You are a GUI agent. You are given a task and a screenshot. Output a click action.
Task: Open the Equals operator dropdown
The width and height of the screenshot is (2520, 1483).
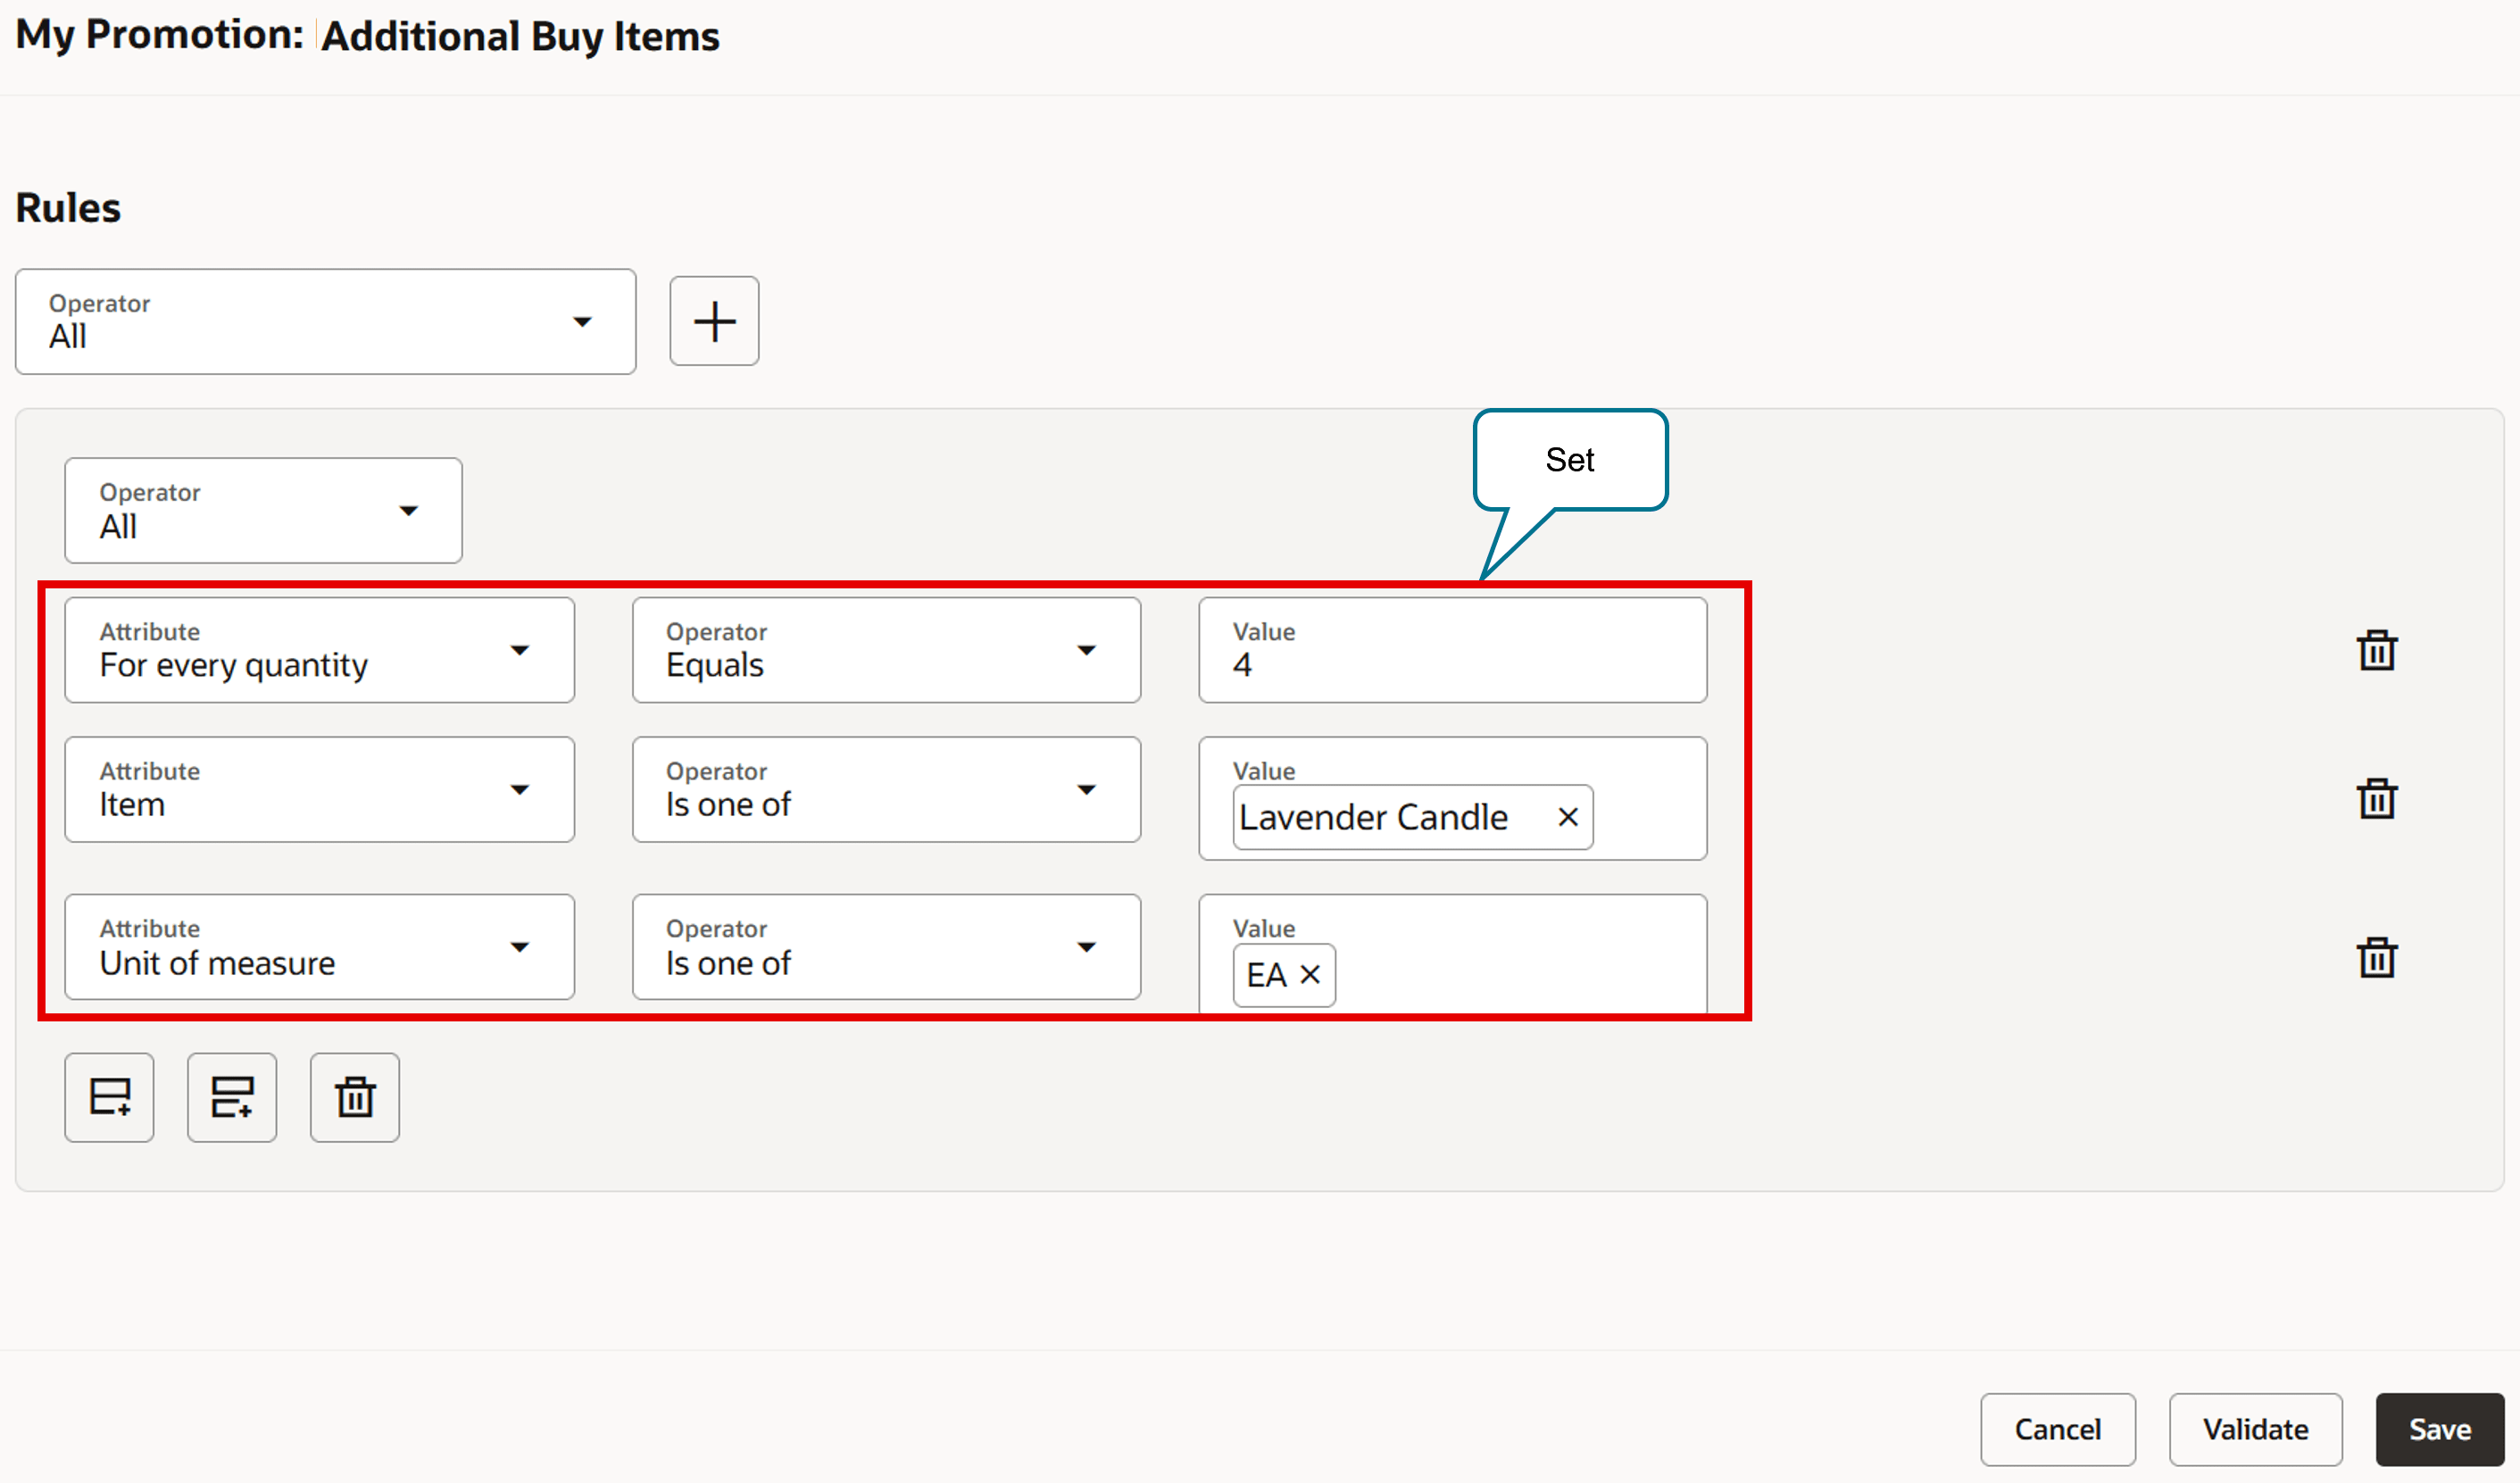(x=886, y=650)
